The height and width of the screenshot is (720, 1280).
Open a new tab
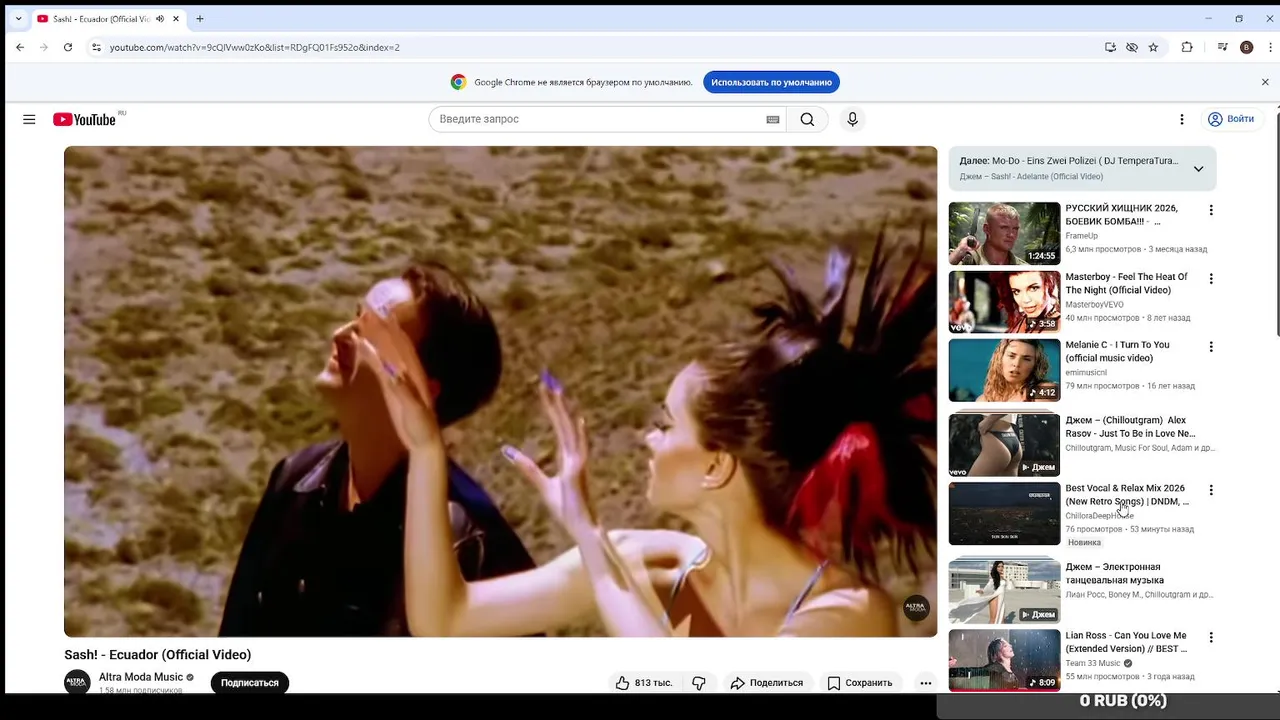pos(200,19)
